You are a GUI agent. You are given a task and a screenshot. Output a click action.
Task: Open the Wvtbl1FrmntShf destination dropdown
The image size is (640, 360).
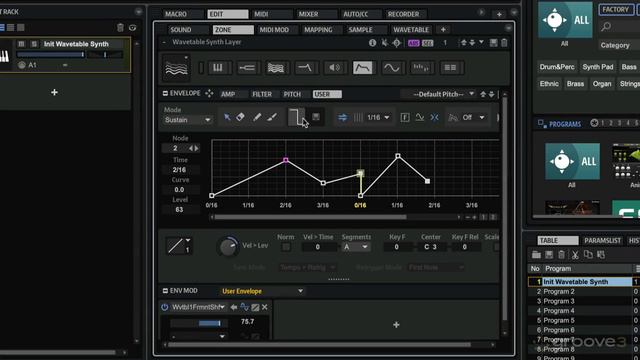198,307
